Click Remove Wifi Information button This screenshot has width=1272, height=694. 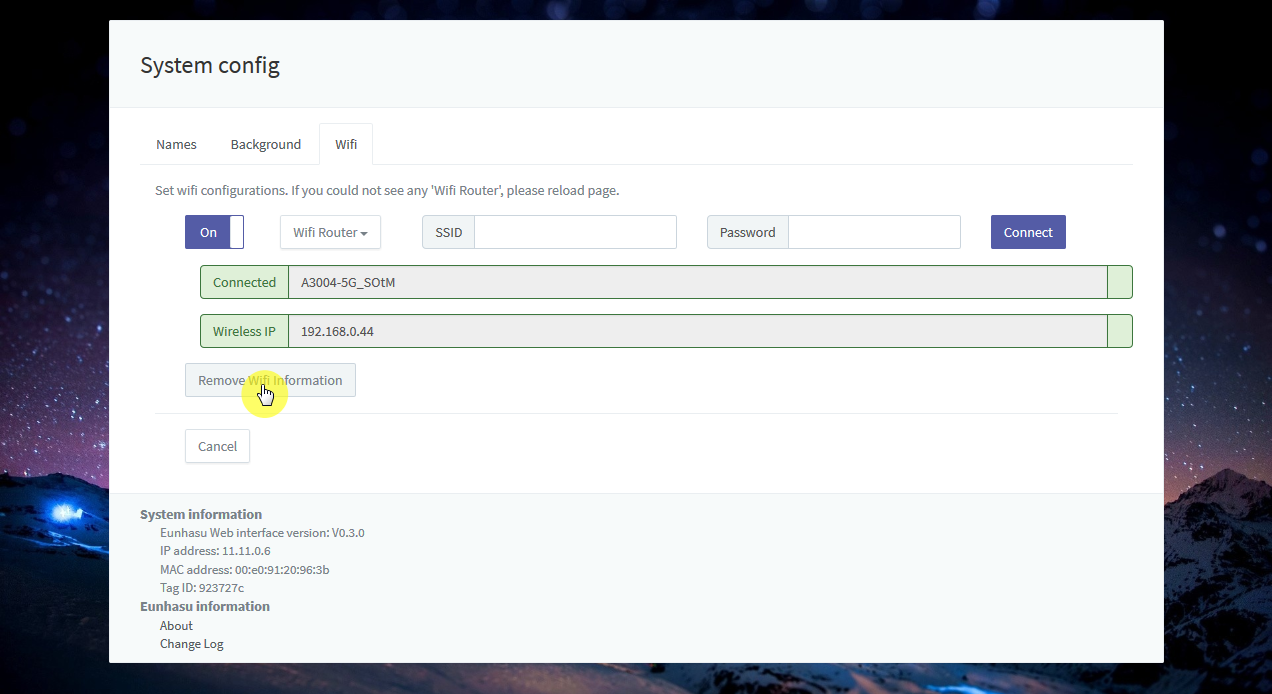point(270,380)
